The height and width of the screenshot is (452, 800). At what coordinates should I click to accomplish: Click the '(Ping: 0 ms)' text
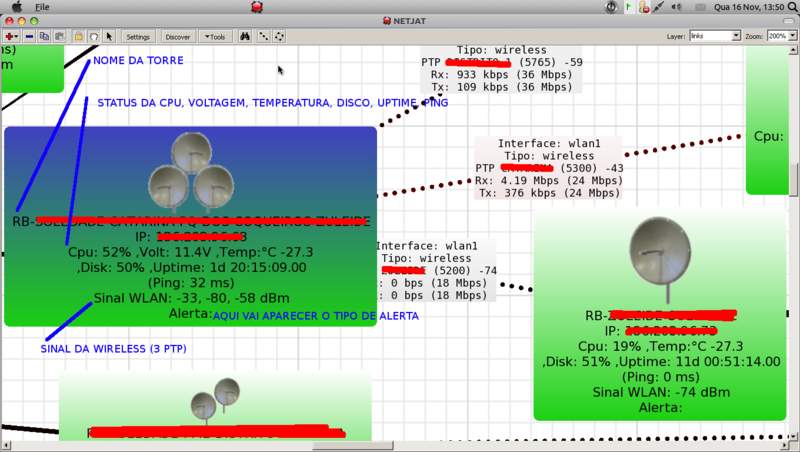tap(661, 377)
